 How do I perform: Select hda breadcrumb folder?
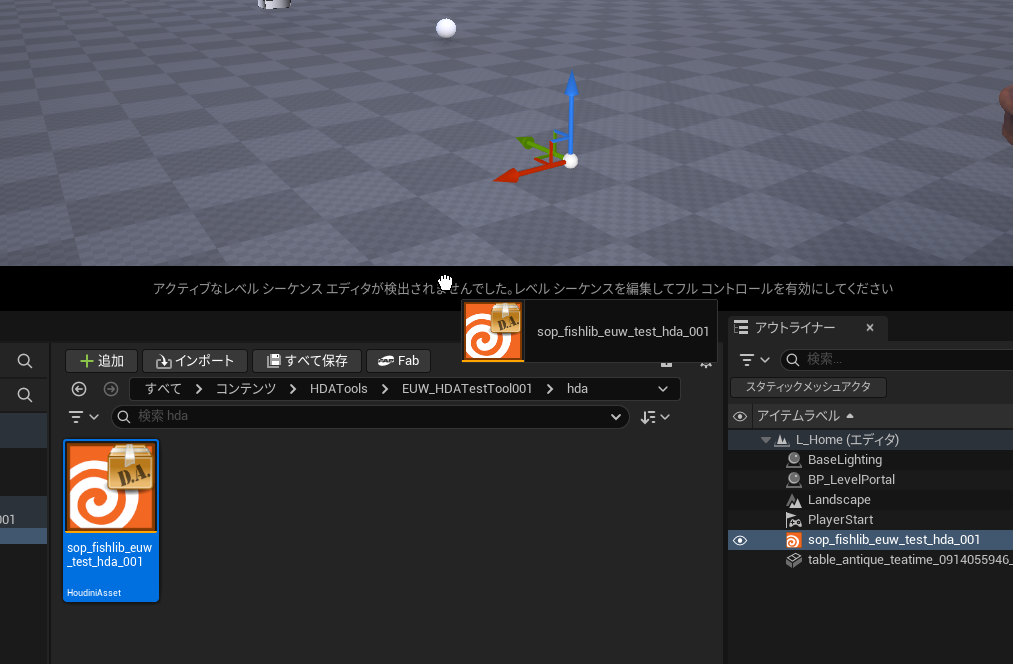(x=577, y=389)
